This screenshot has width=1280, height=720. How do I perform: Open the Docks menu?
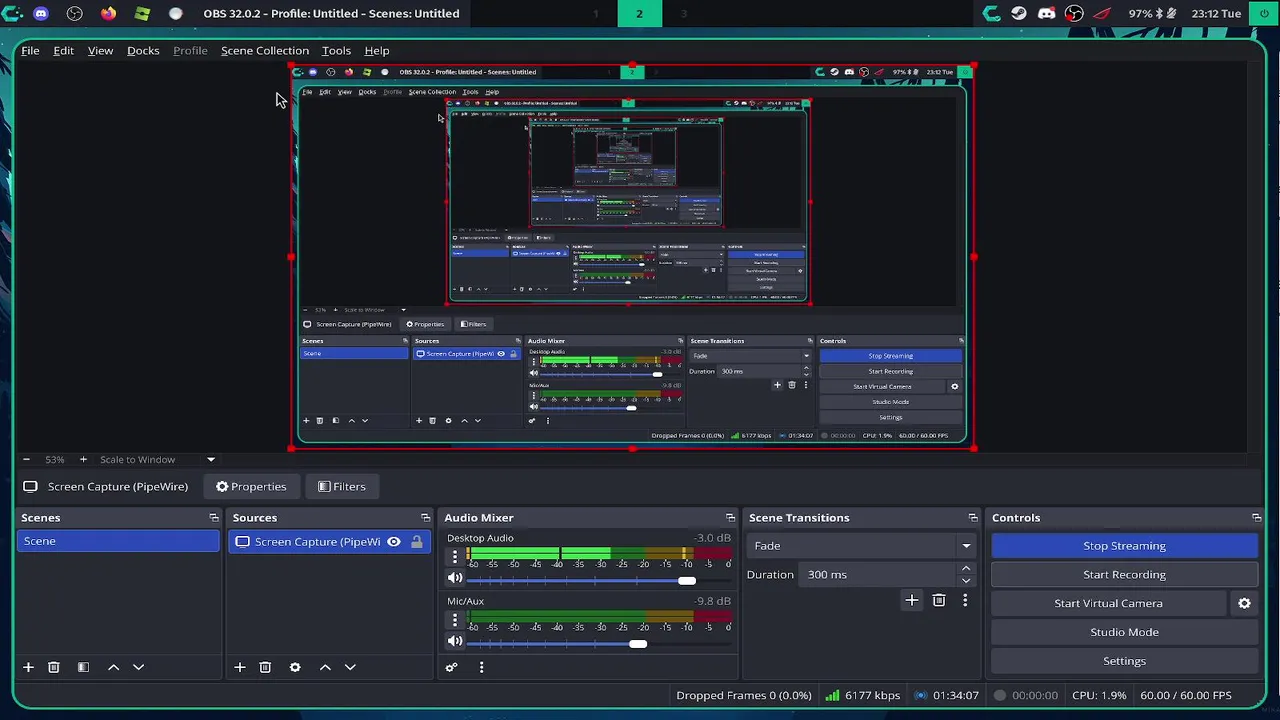click(x=143, y=50)
